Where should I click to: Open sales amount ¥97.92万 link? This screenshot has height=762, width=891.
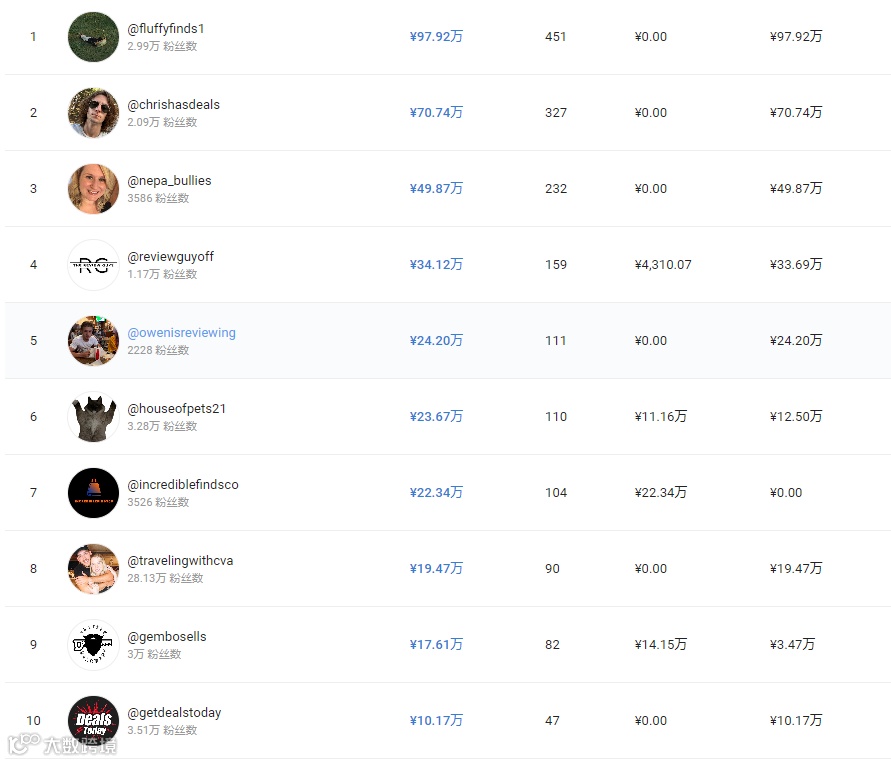436,36
